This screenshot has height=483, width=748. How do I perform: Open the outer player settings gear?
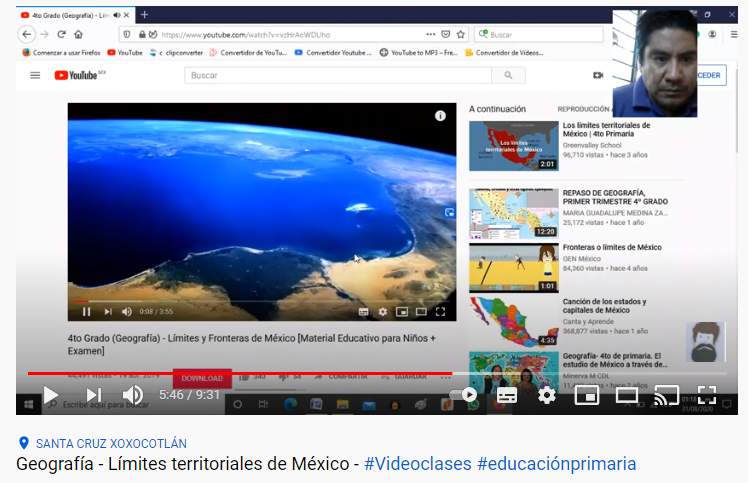point(546,395)
